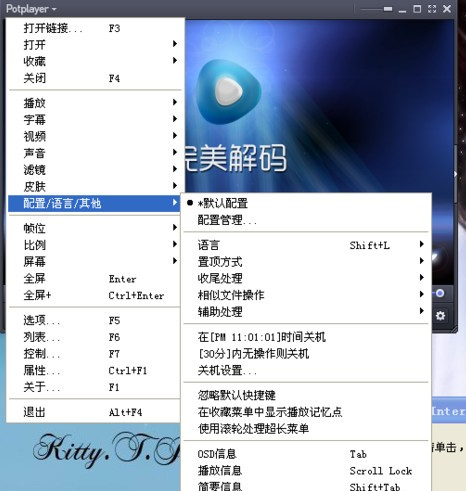Select 打开链接... menu entry

pos(94,28)
